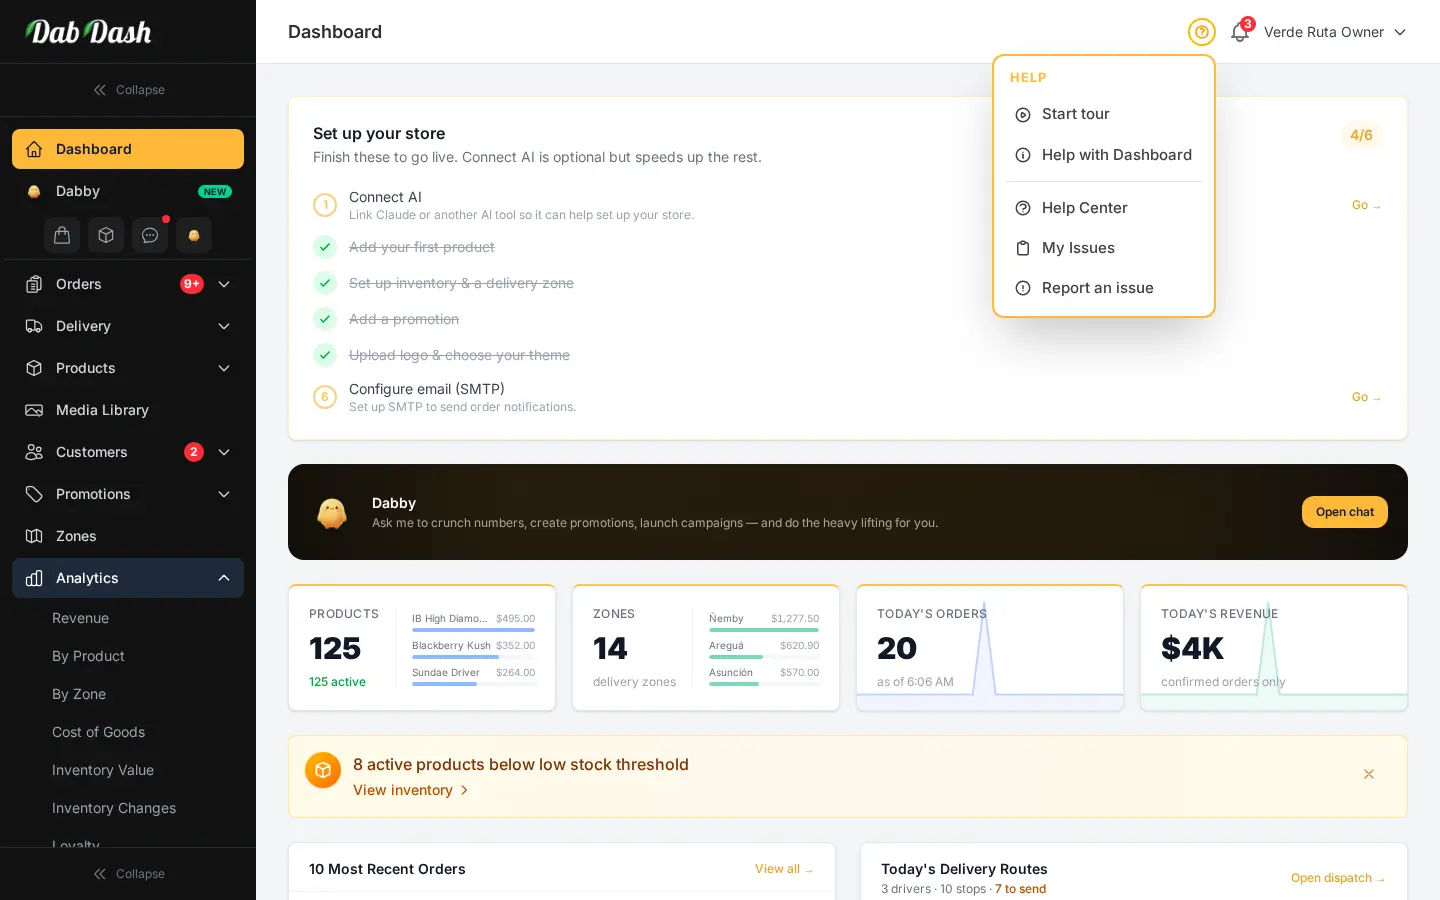The height and width of the screenshot is (900, 1440).
Task: Collapse the Analytics section chevron
Action: tap(224, 578)
